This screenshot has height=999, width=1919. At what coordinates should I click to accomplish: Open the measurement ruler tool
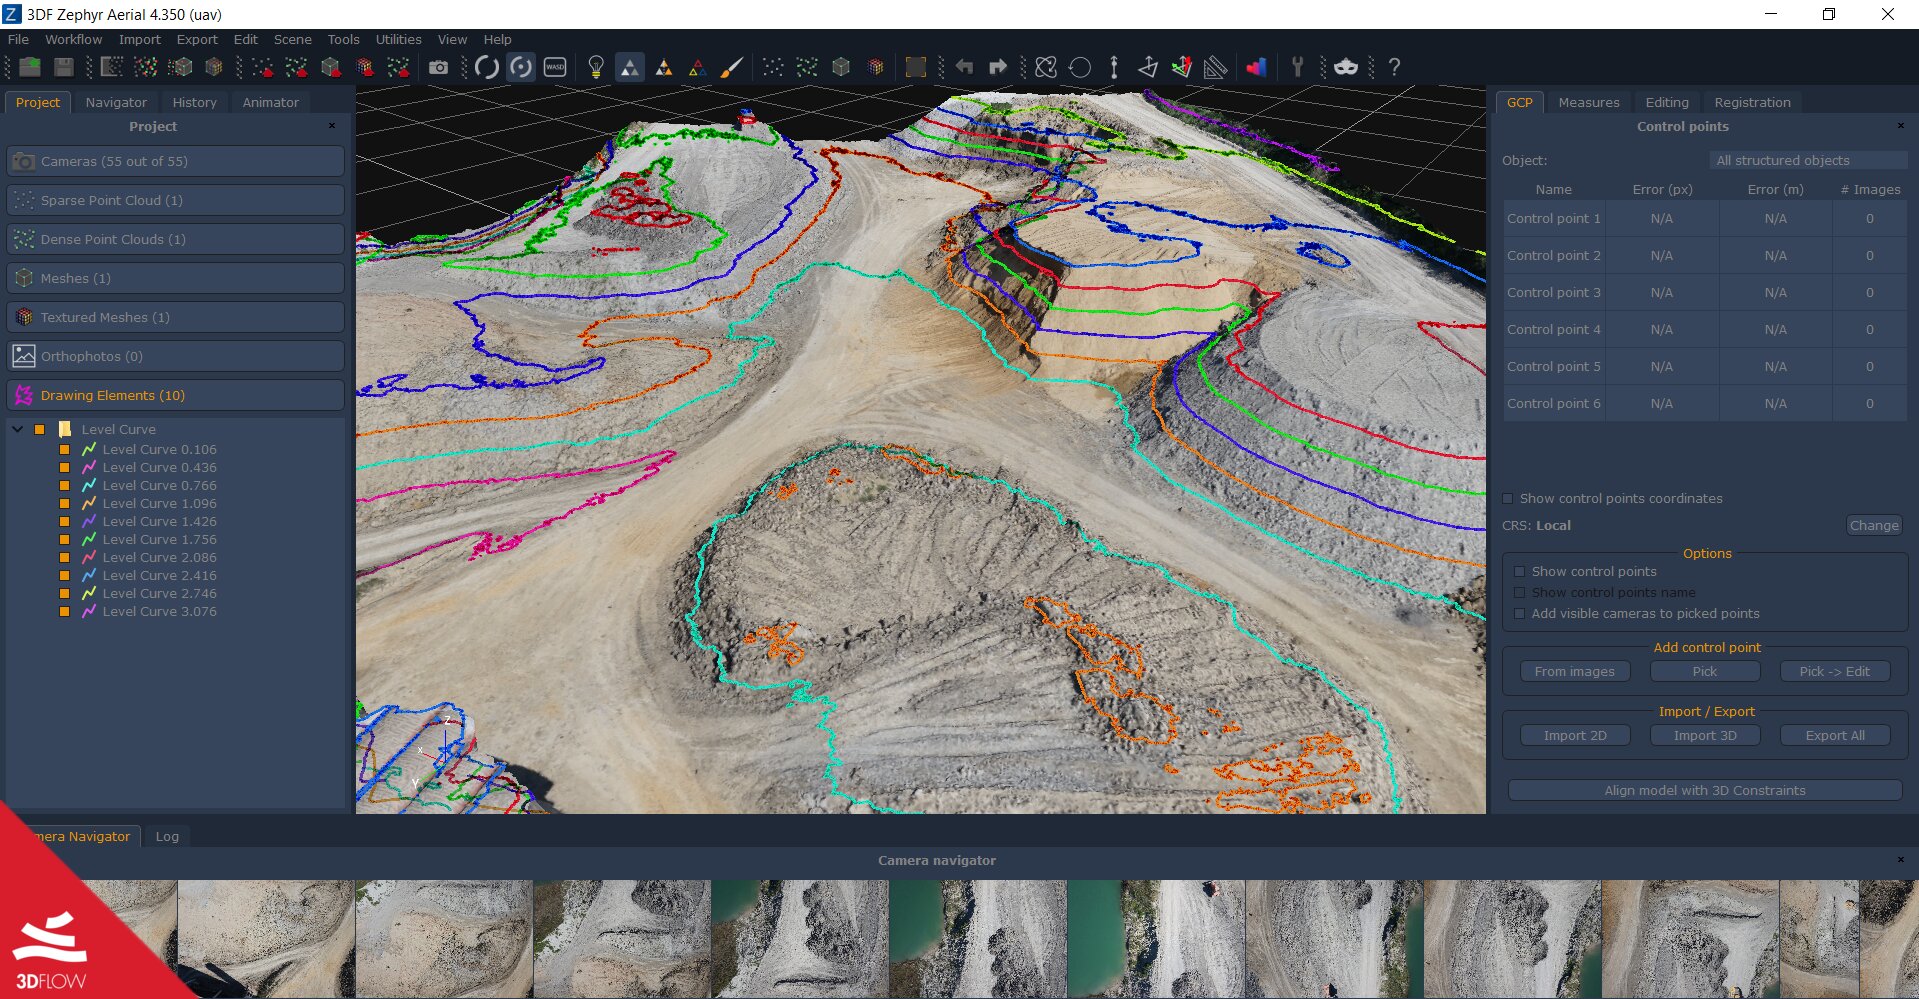pos(1214,67)
